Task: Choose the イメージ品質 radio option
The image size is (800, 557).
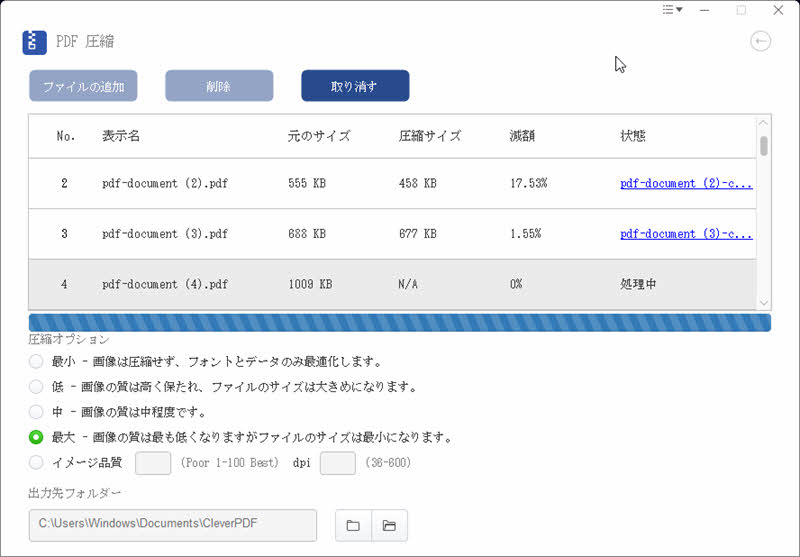Action: tap(36, 462)
